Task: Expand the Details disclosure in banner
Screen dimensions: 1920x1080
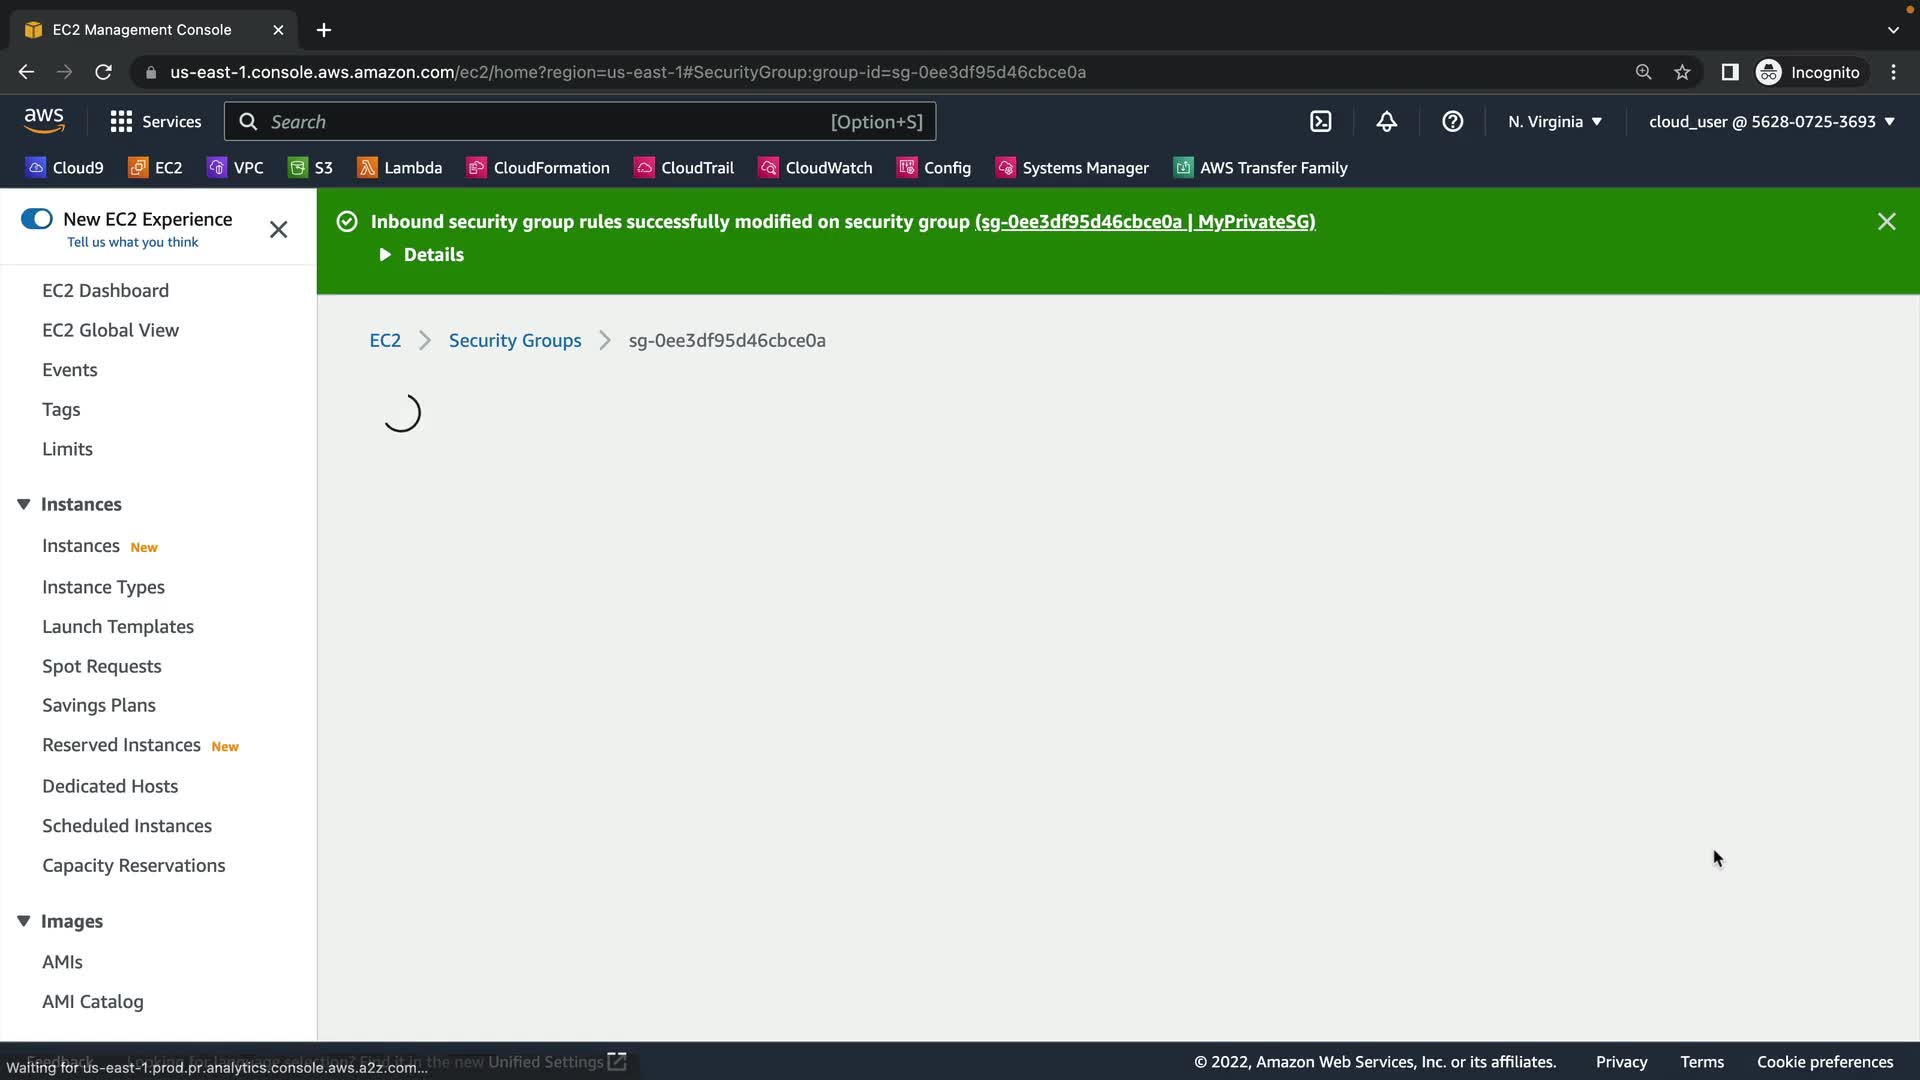Action: 421,255
